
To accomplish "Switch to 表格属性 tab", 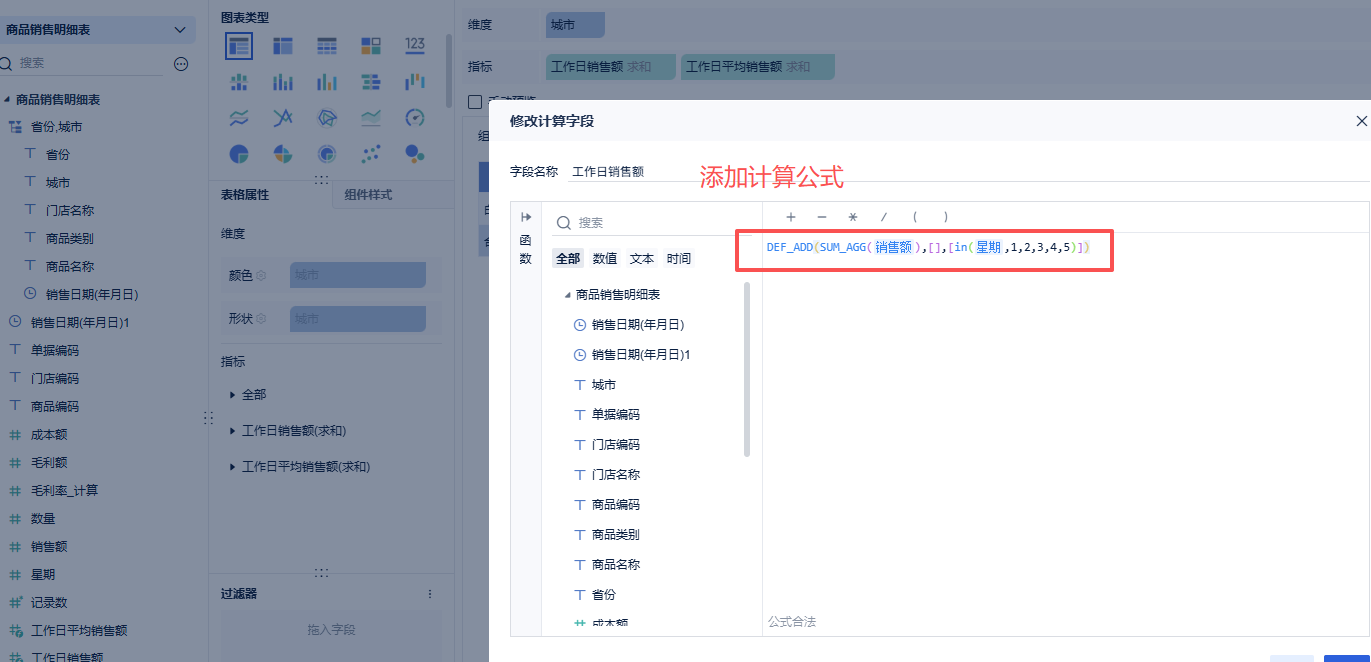I will click(270, 195).
